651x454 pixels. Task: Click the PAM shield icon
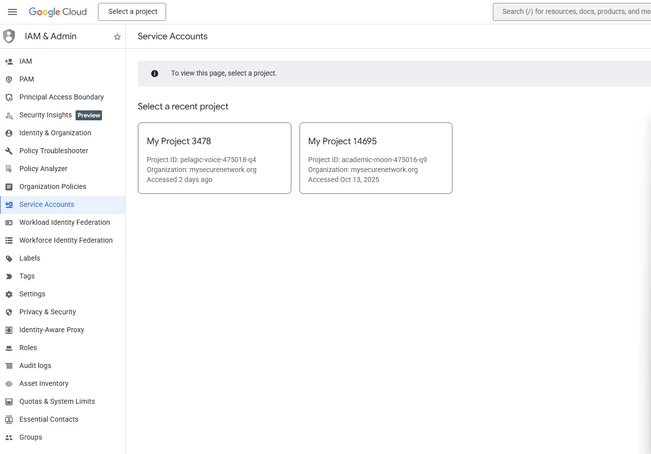[x=9, y=79]
